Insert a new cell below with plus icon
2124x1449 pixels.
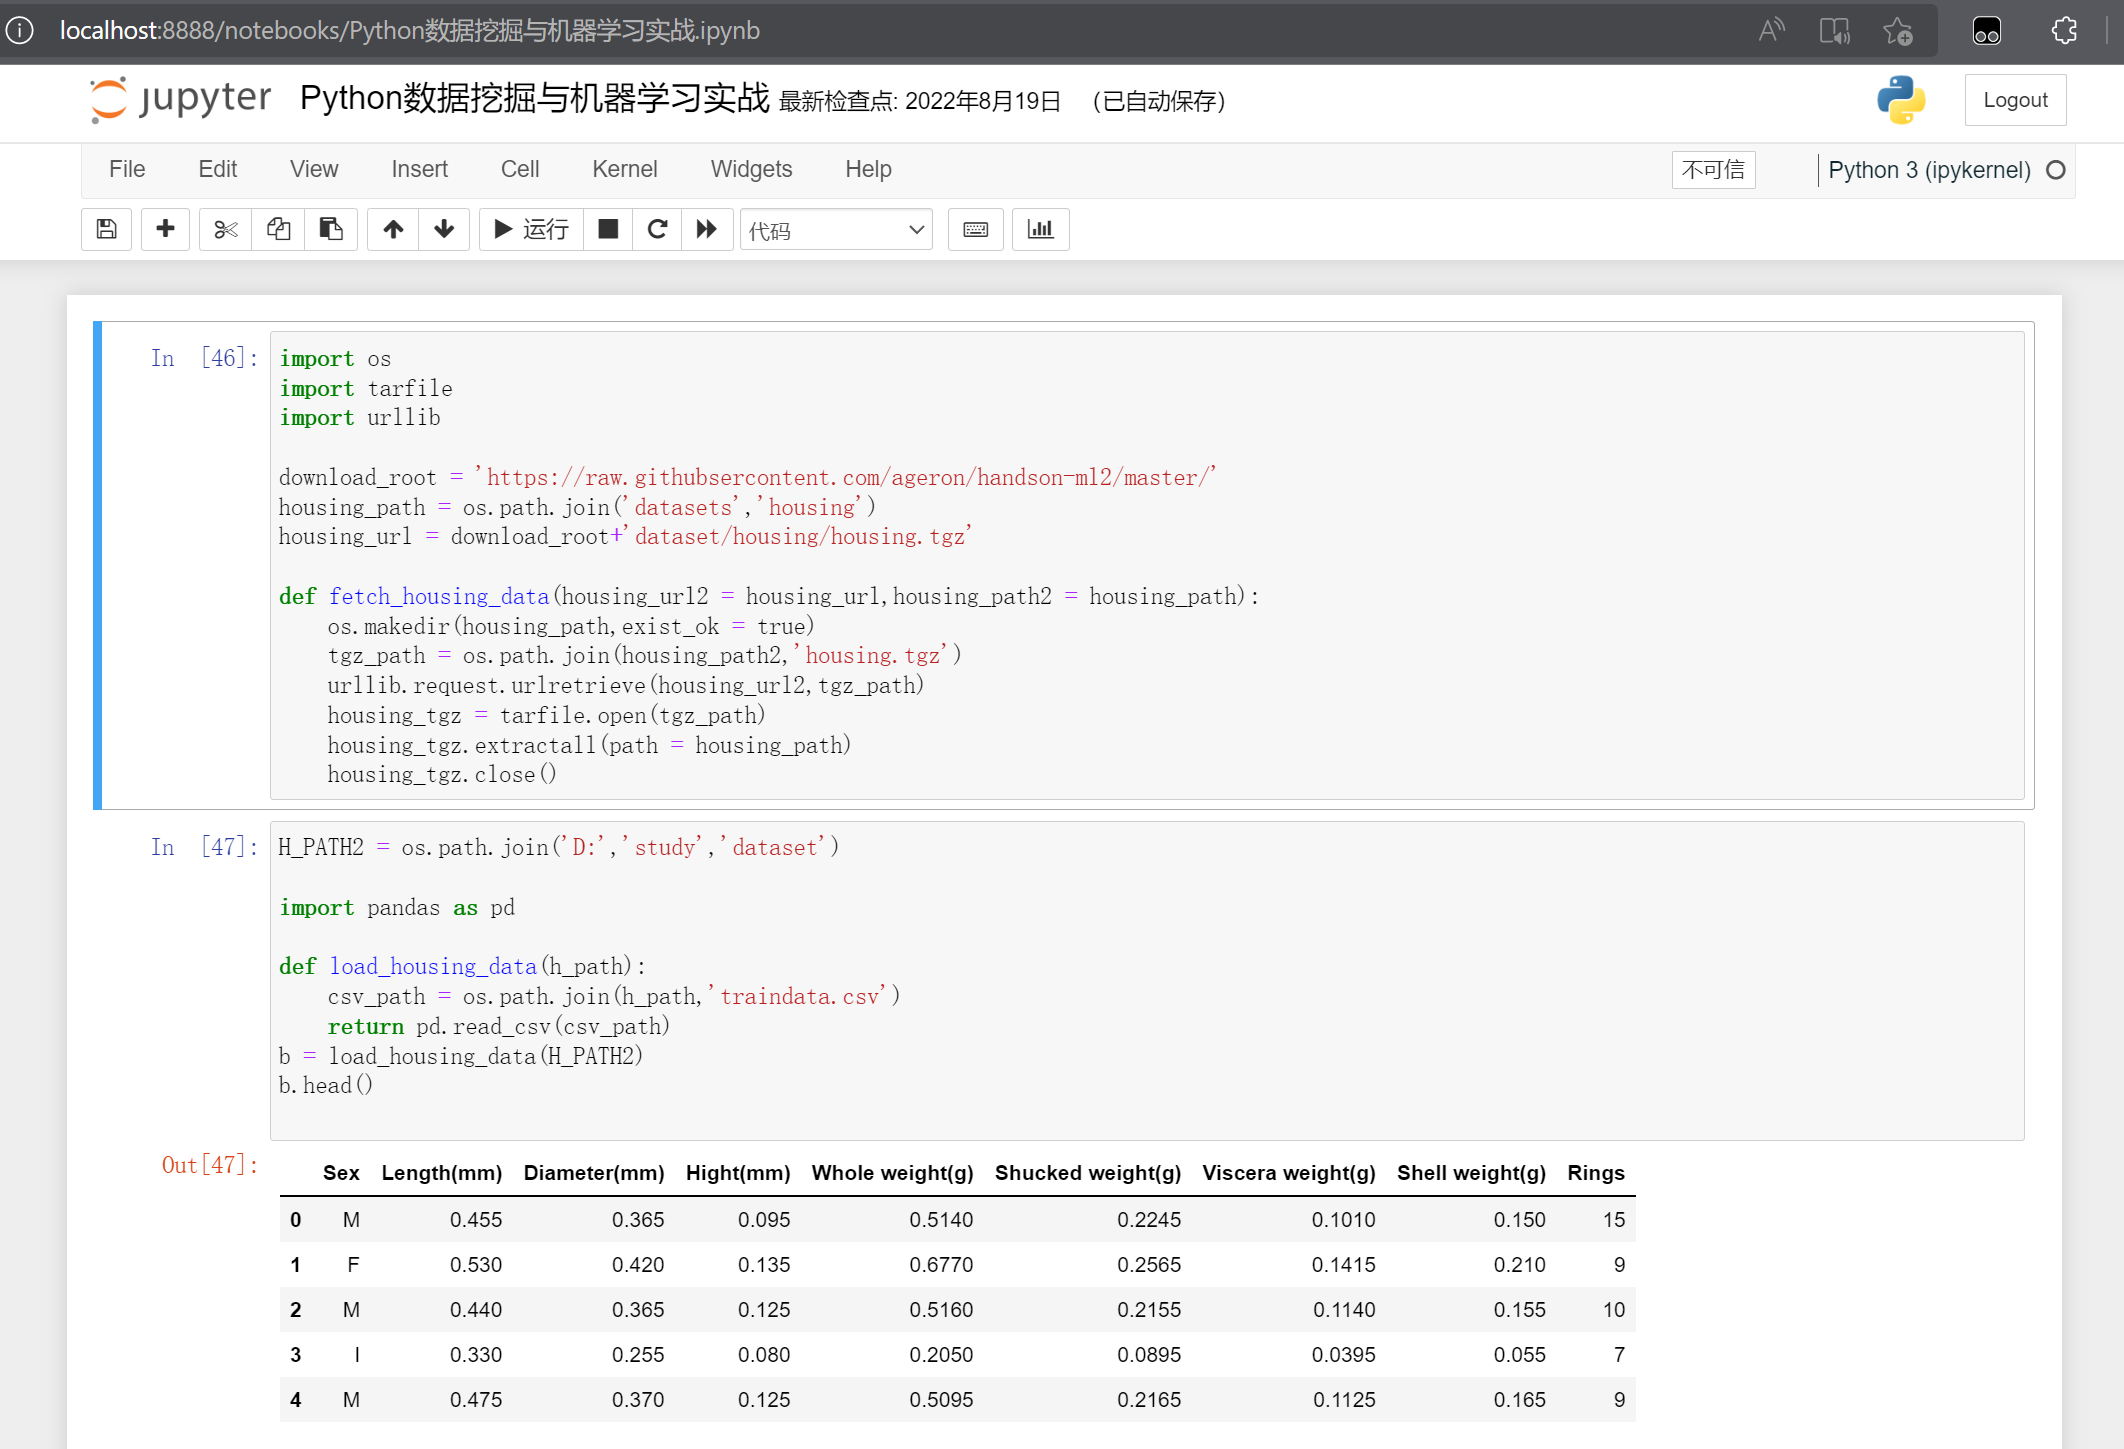[x=166, y=229]
